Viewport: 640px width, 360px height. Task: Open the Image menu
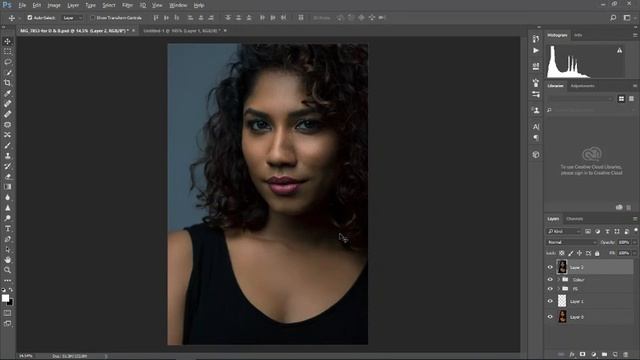tap(53, 5)
